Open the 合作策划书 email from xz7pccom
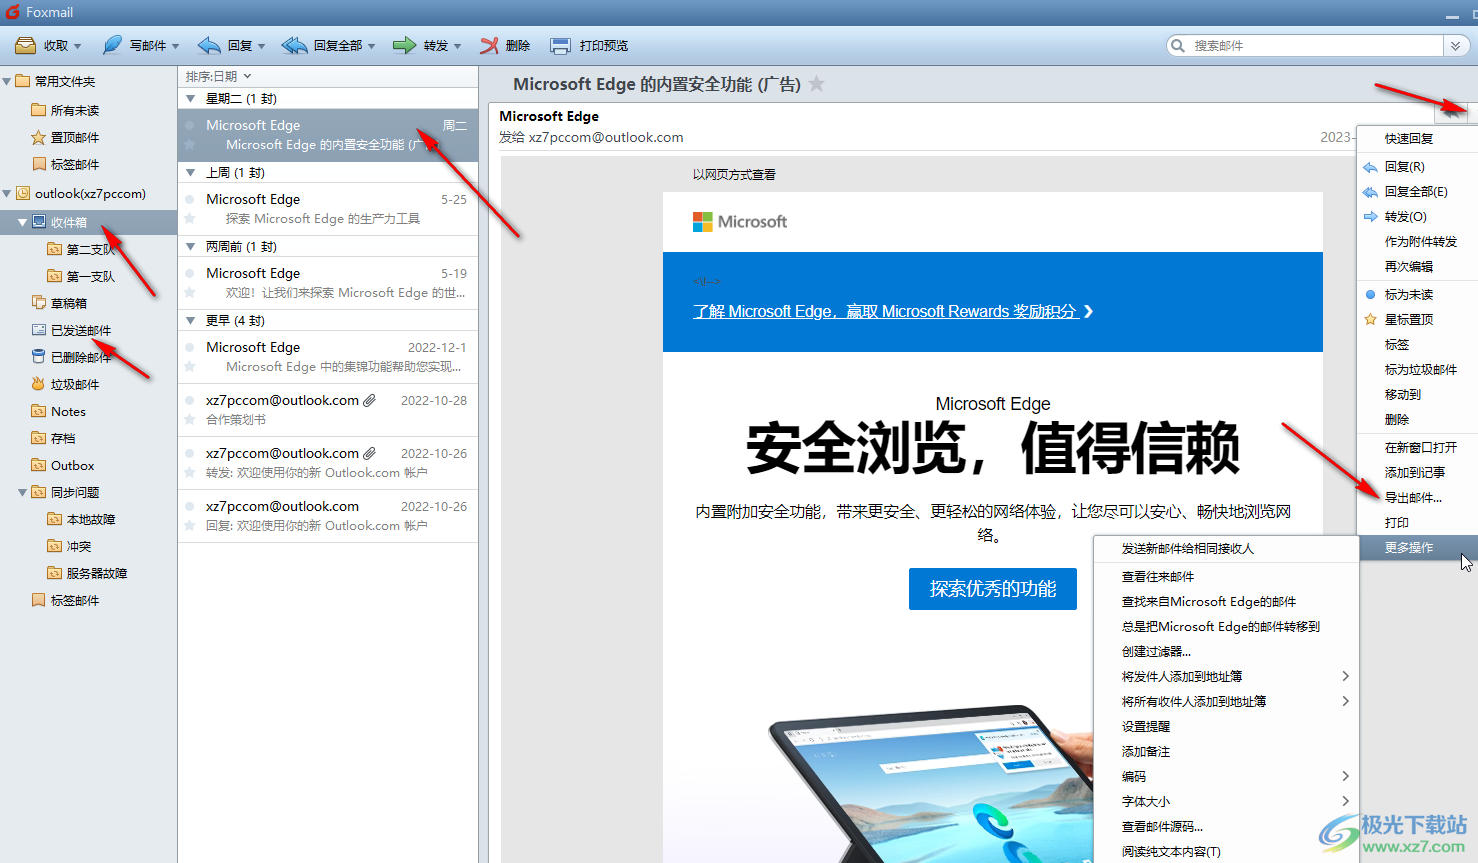The width and height of the screenshot is (1478, 863). point(328,410)
